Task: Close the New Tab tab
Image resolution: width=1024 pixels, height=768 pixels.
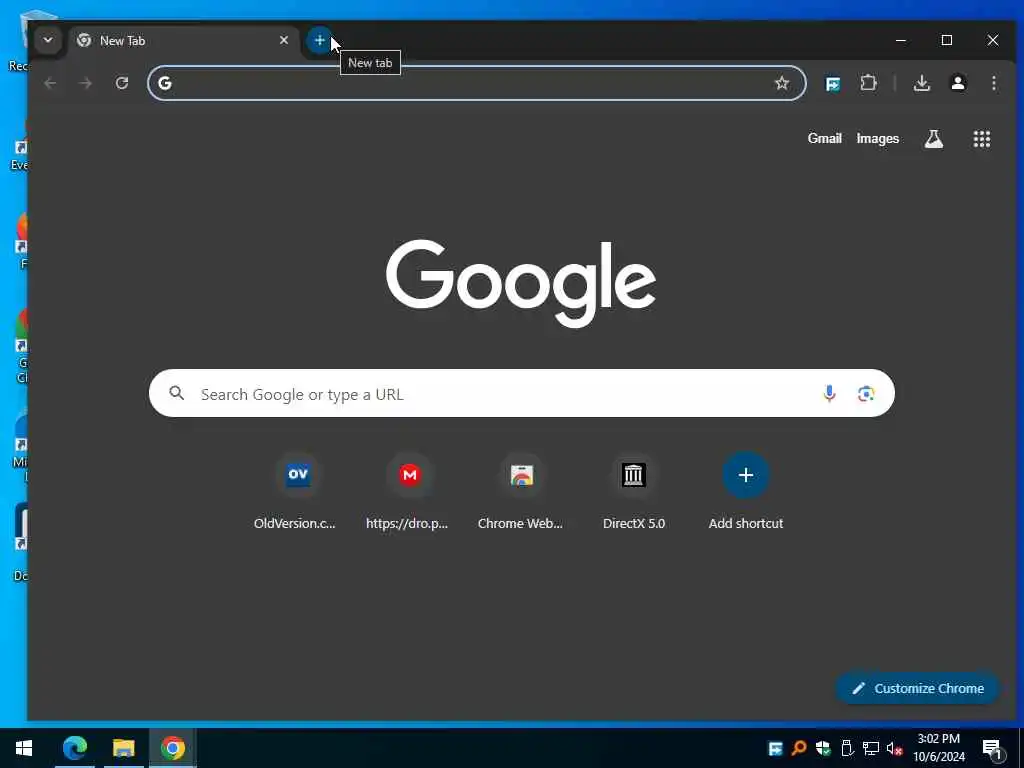Action: [283, 40]
